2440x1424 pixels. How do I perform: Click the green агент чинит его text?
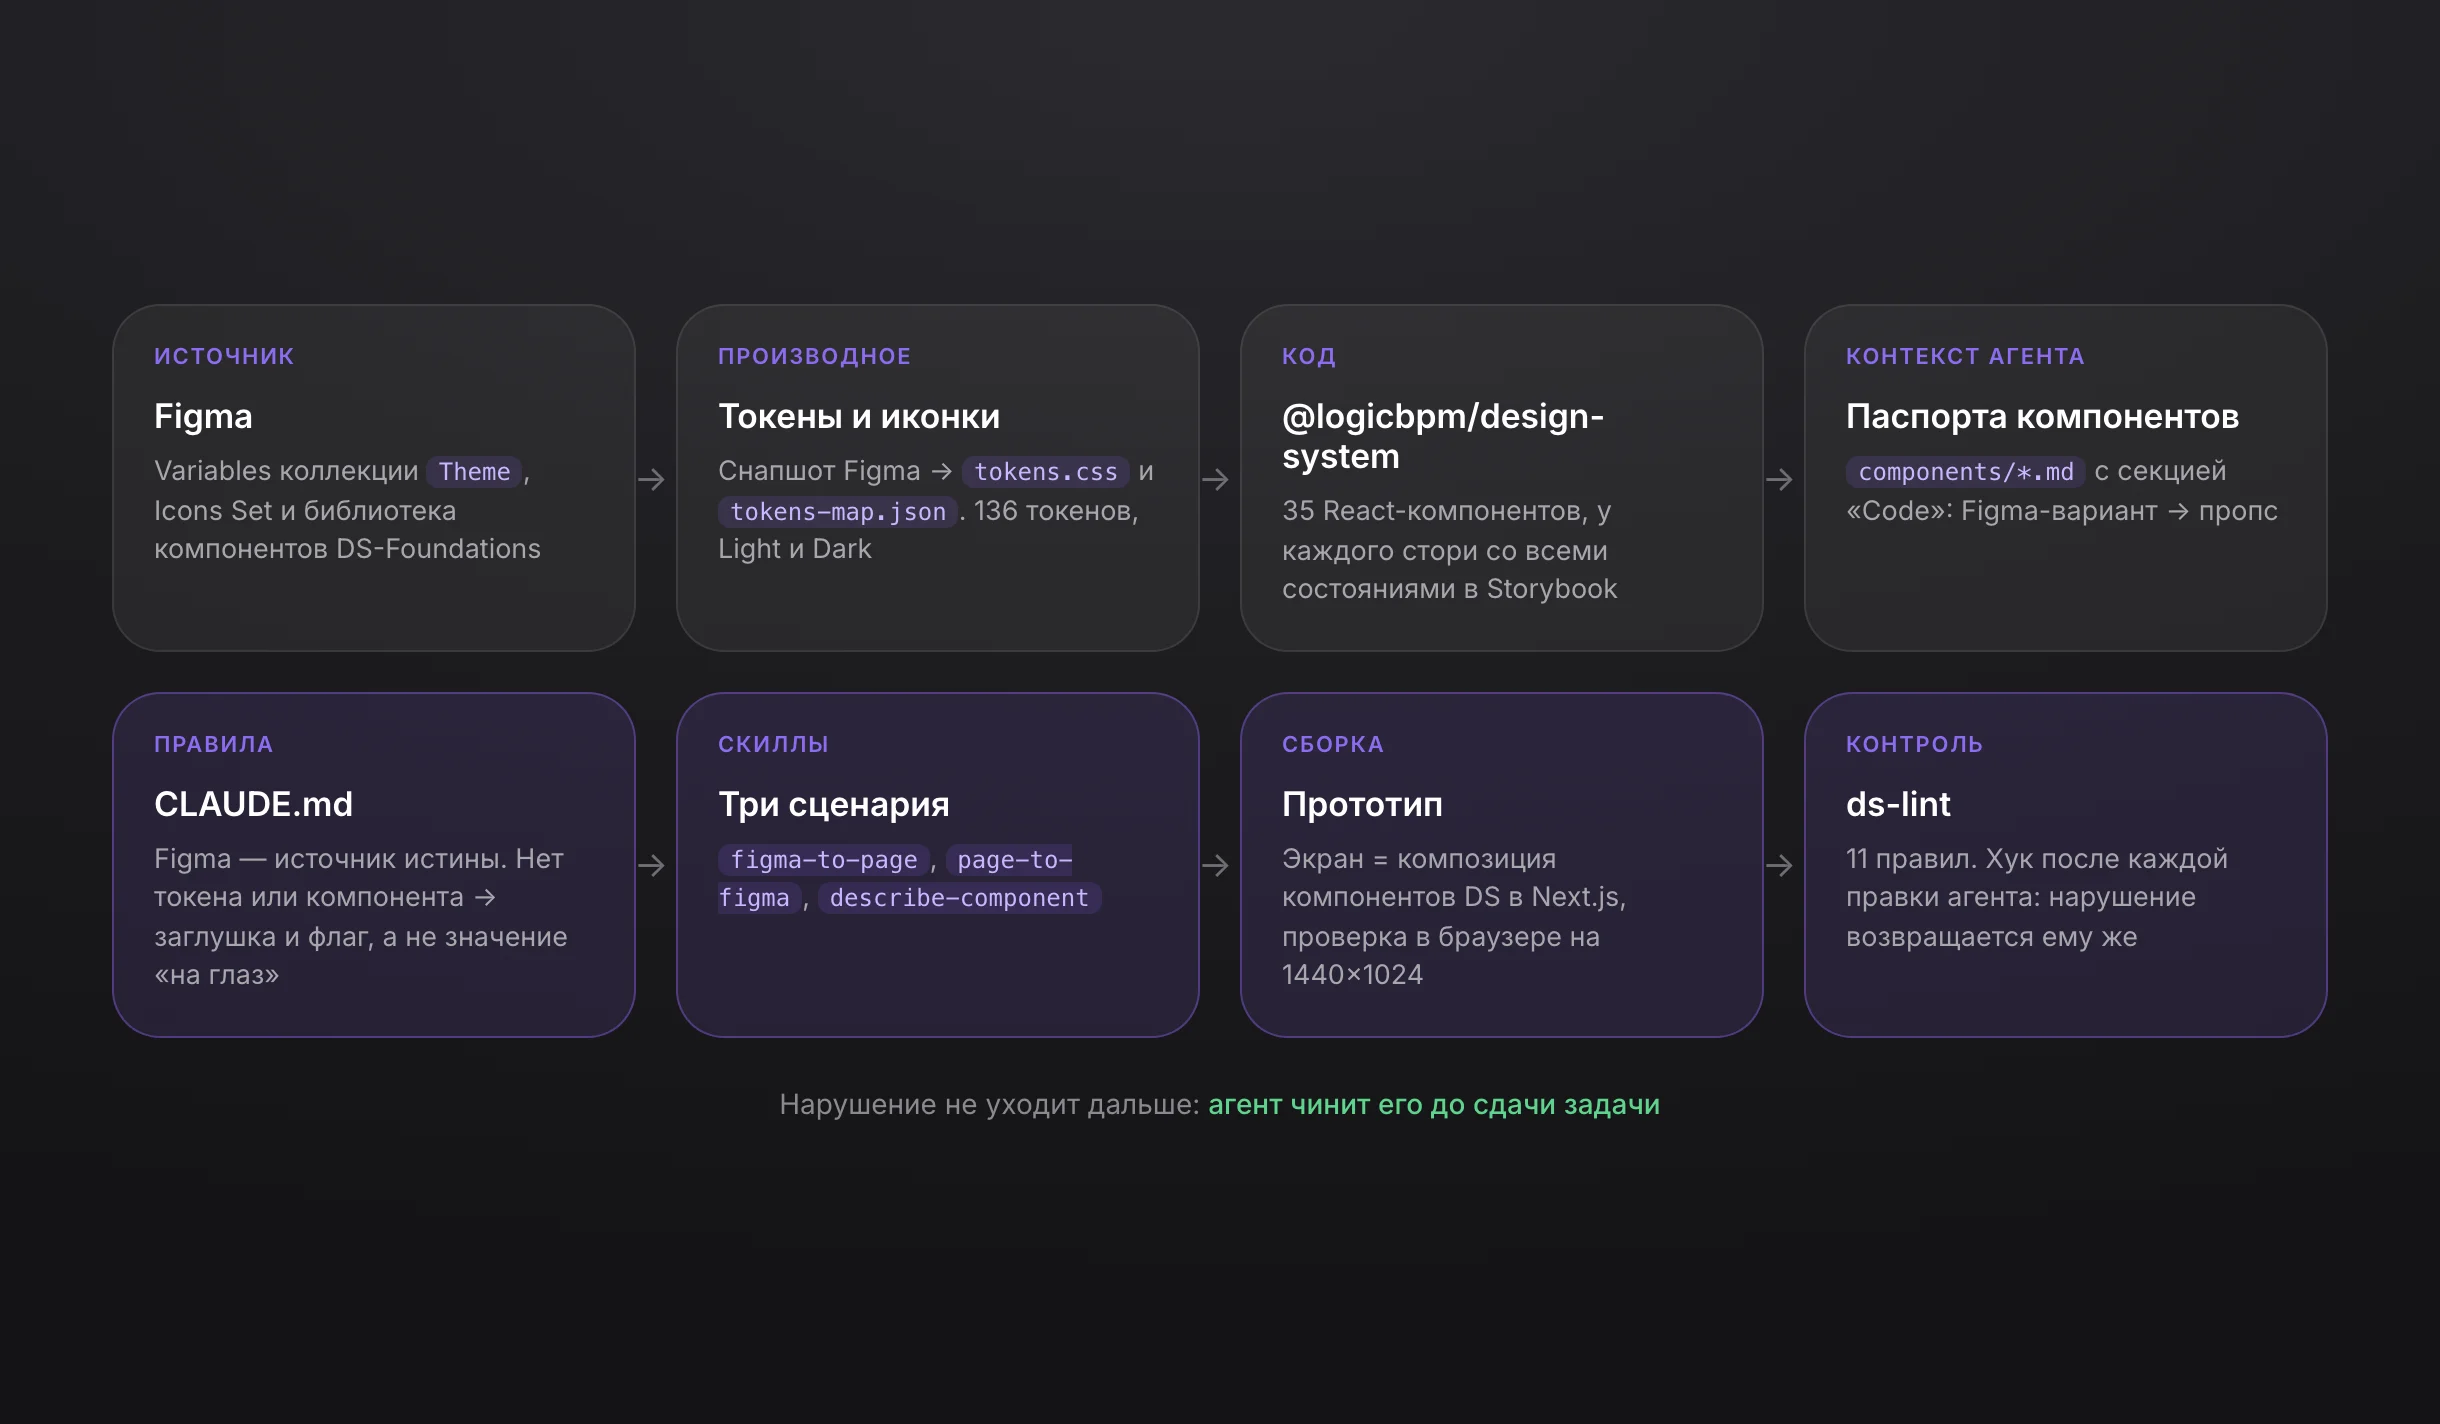click(x=1434, y=1104)
